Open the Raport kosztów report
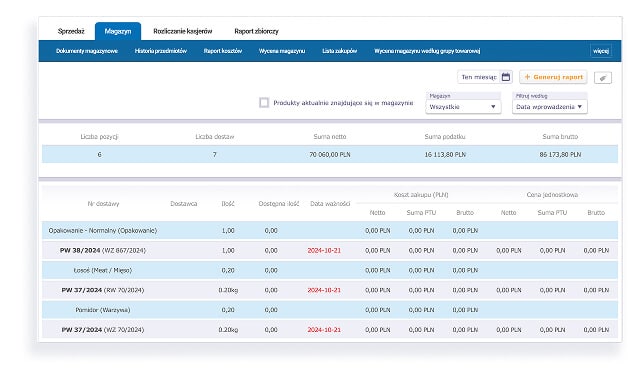 [223, 51]
